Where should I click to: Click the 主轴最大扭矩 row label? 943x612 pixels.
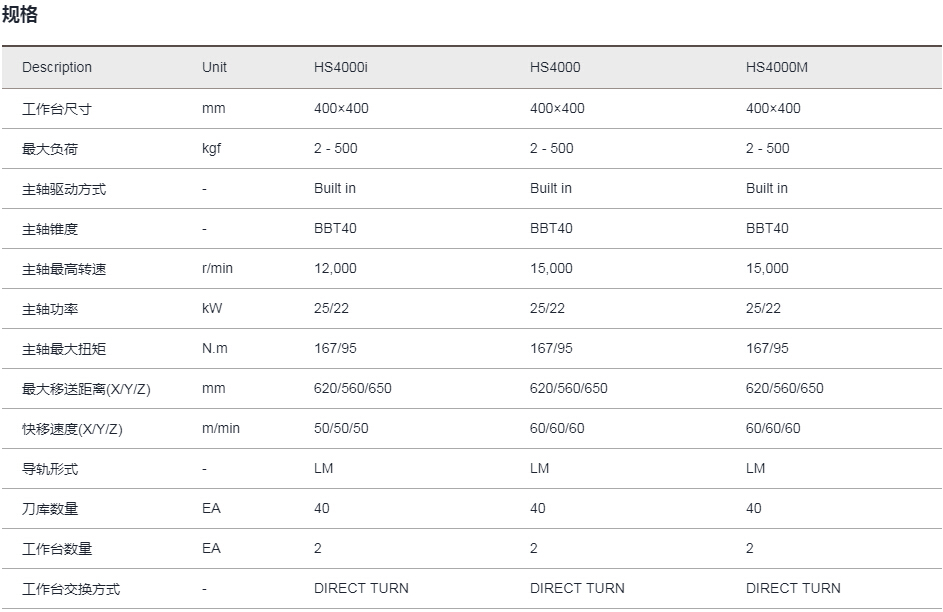click(x=64, y=349)
